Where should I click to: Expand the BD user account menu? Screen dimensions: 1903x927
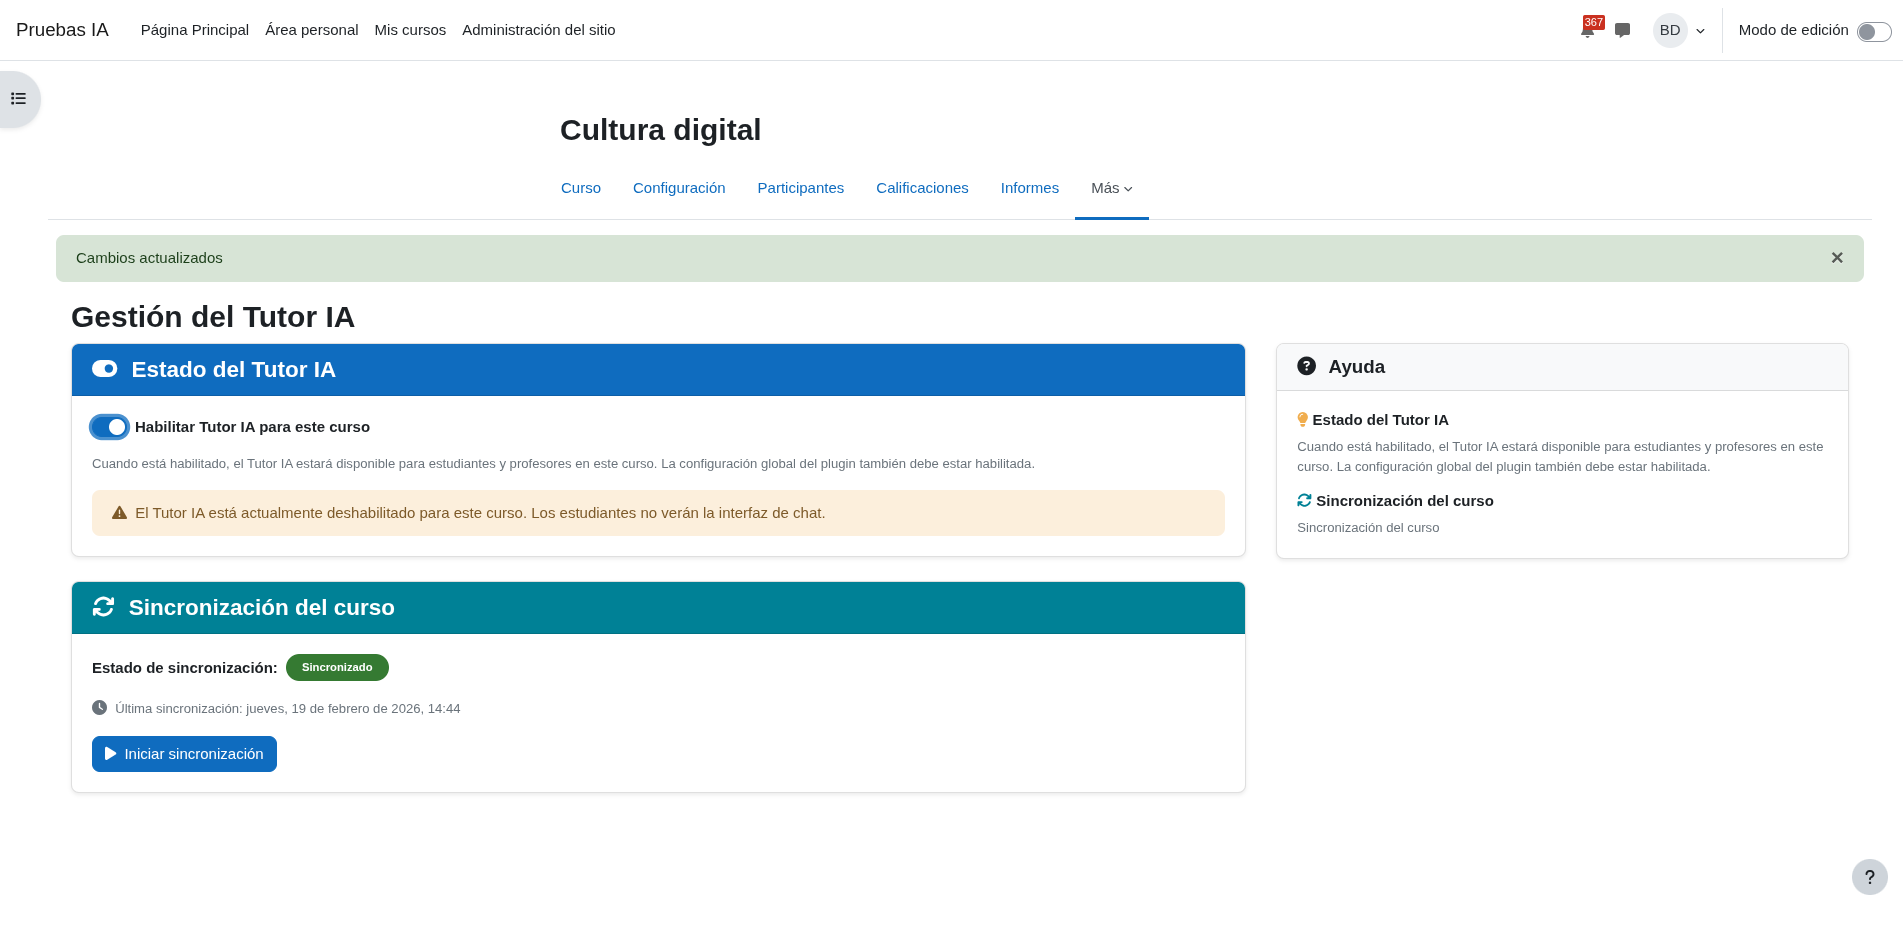[x=1679, y=30]
